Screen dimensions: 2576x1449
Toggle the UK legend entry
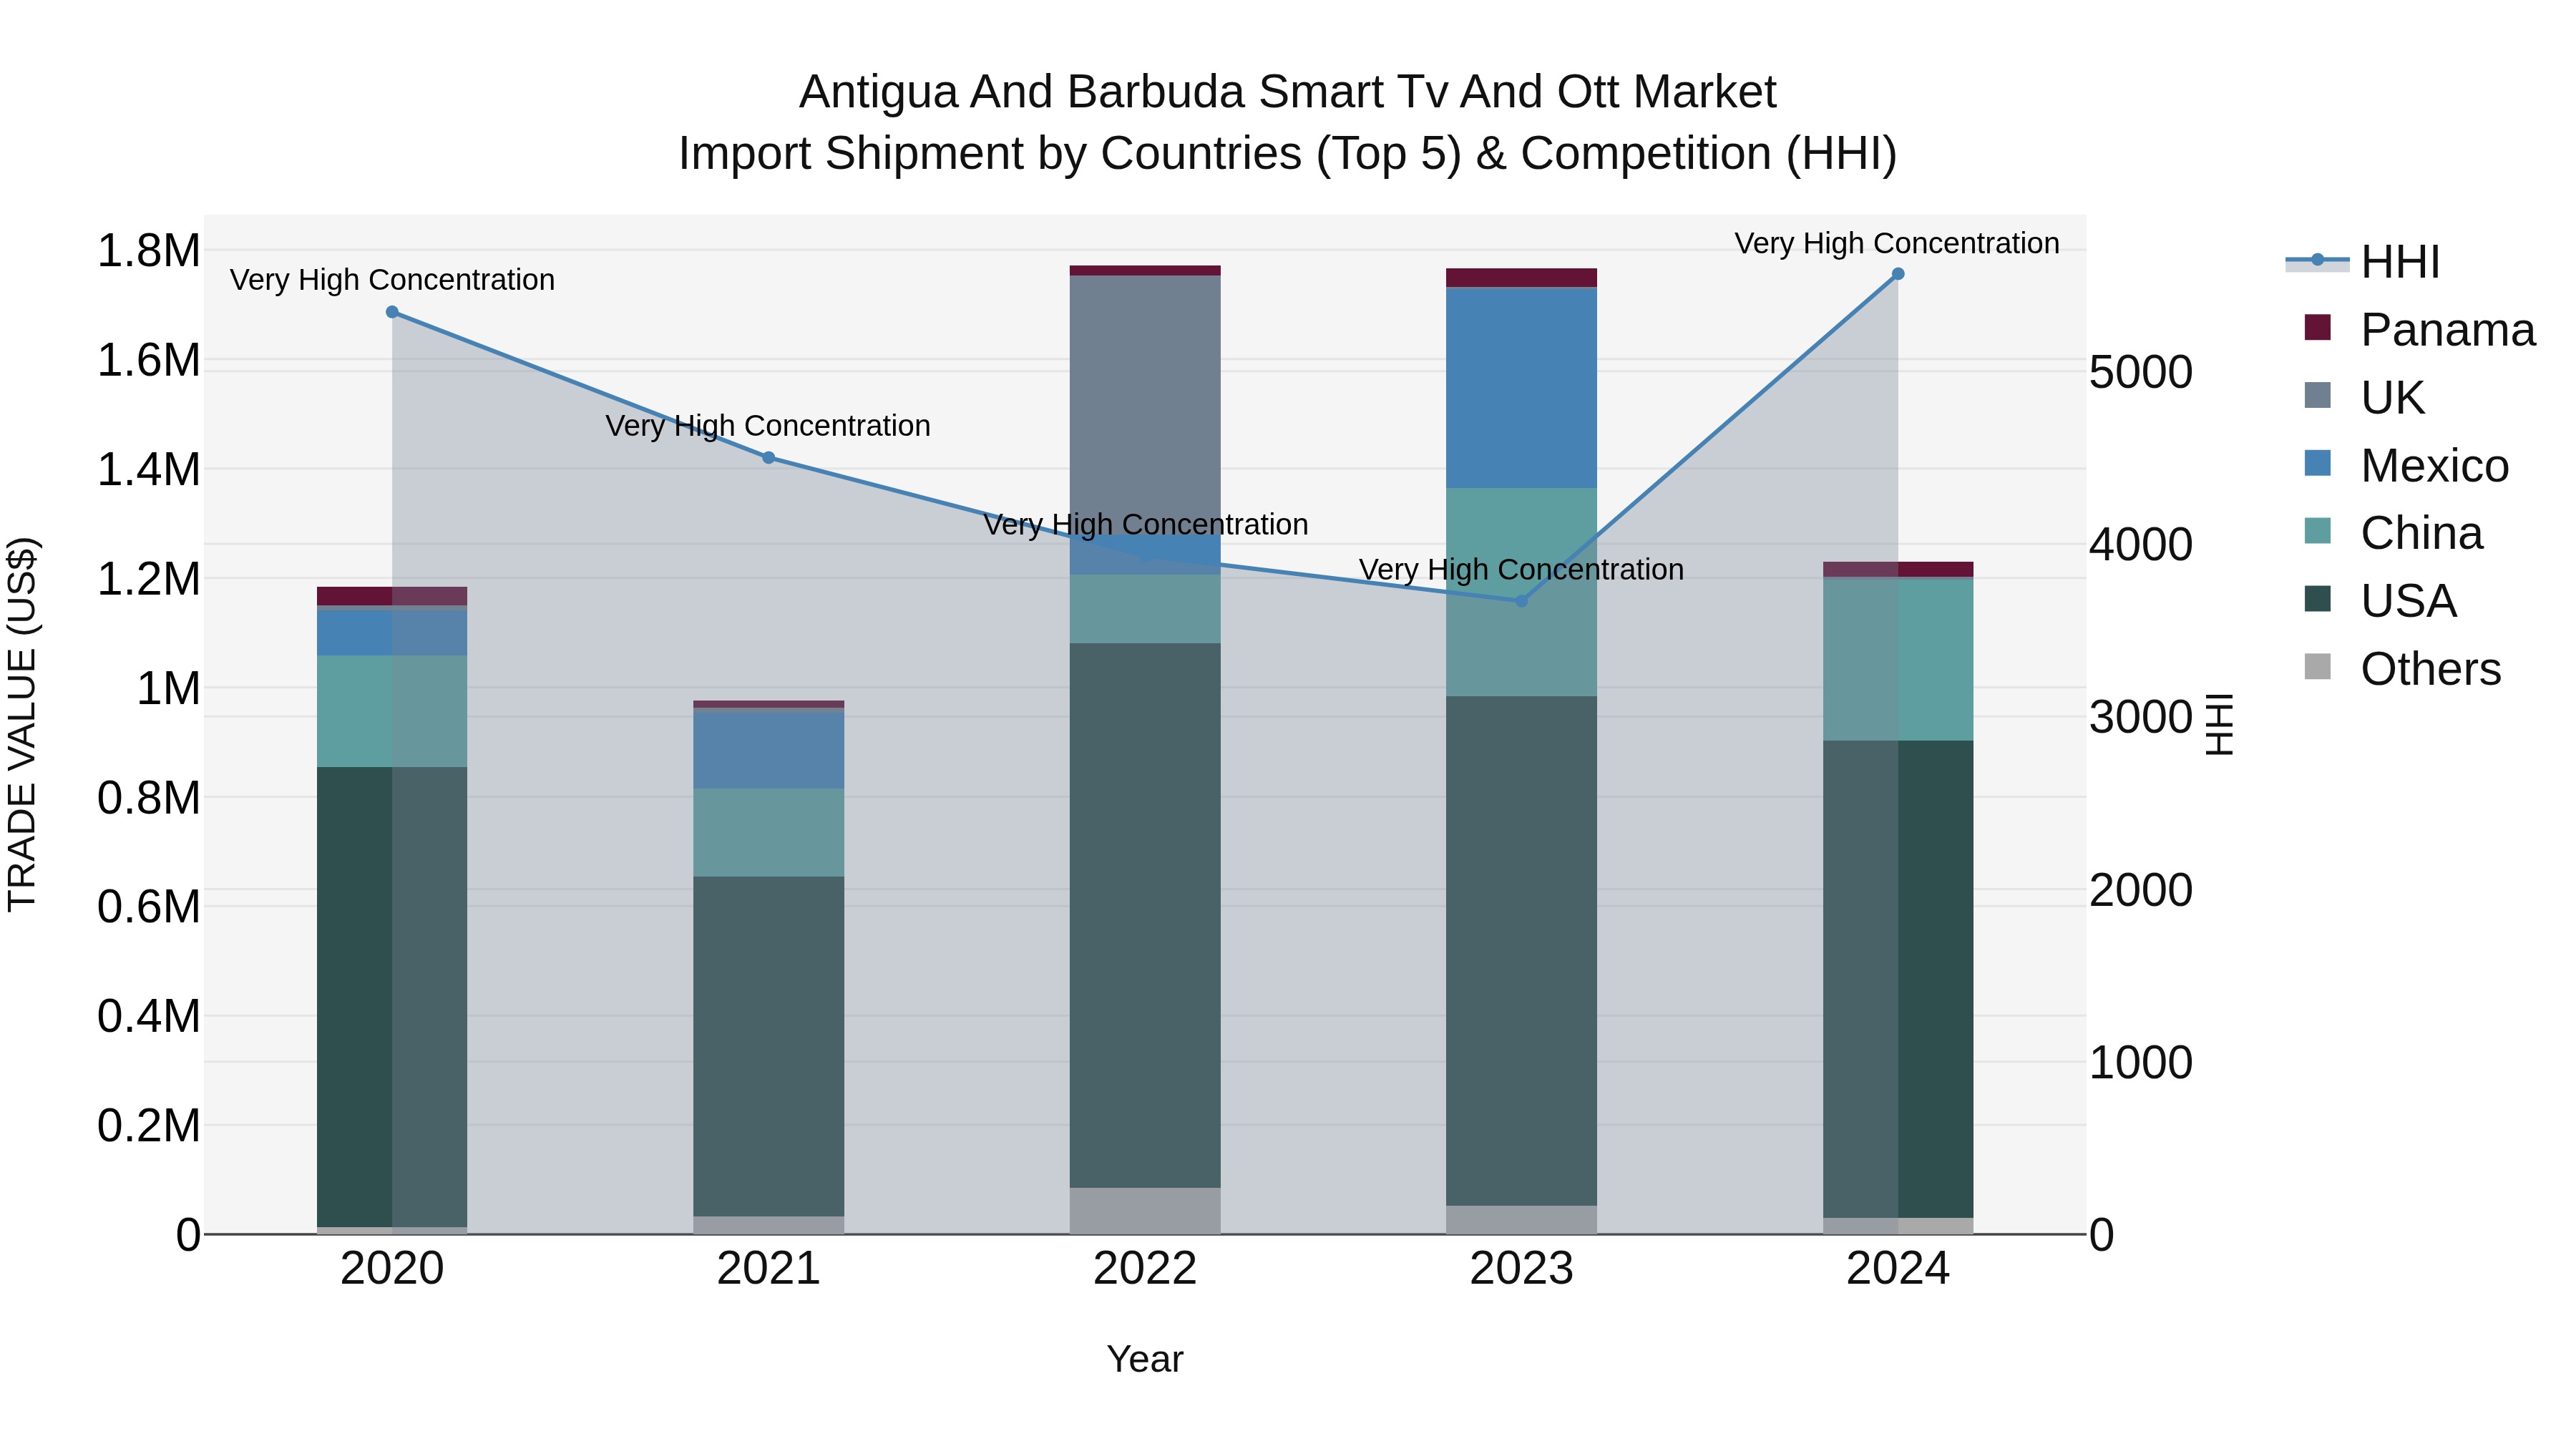pos(2364,398)
